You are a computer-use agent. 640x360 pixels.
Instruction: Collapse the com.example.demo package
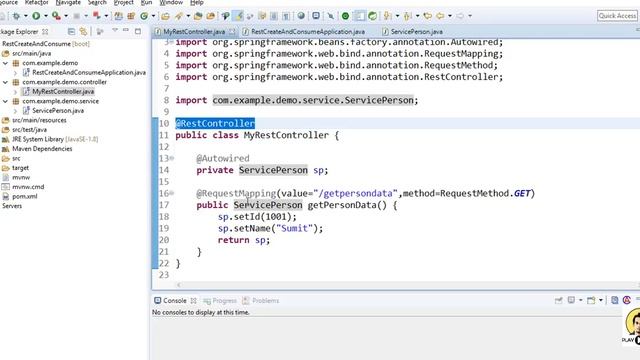5,63
